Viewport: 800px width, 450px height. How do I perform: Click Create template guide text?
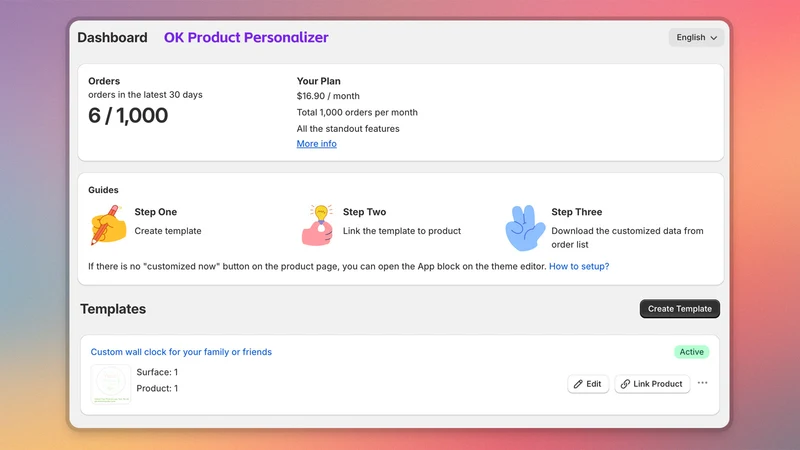coord(168,231)
